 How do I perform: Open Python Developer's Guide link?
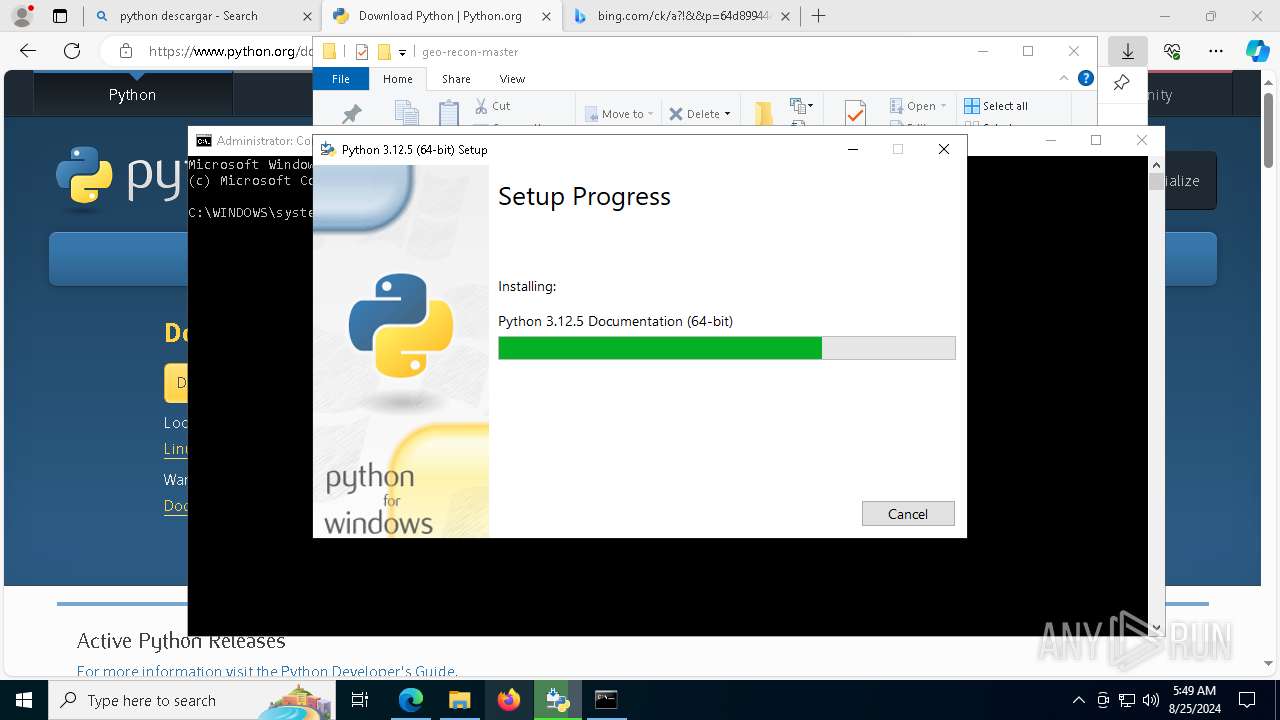point(368,671)
